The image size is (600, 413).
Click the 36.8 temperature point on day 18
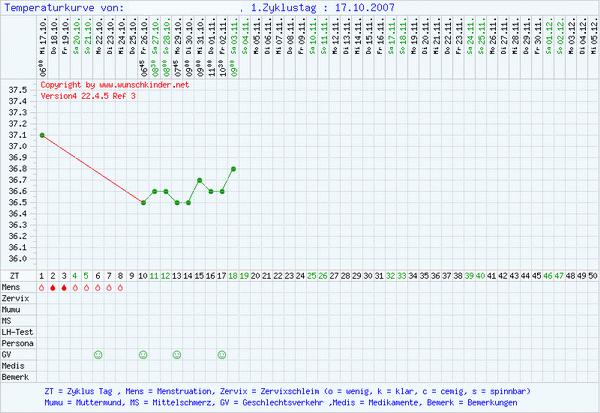point(233,168)
